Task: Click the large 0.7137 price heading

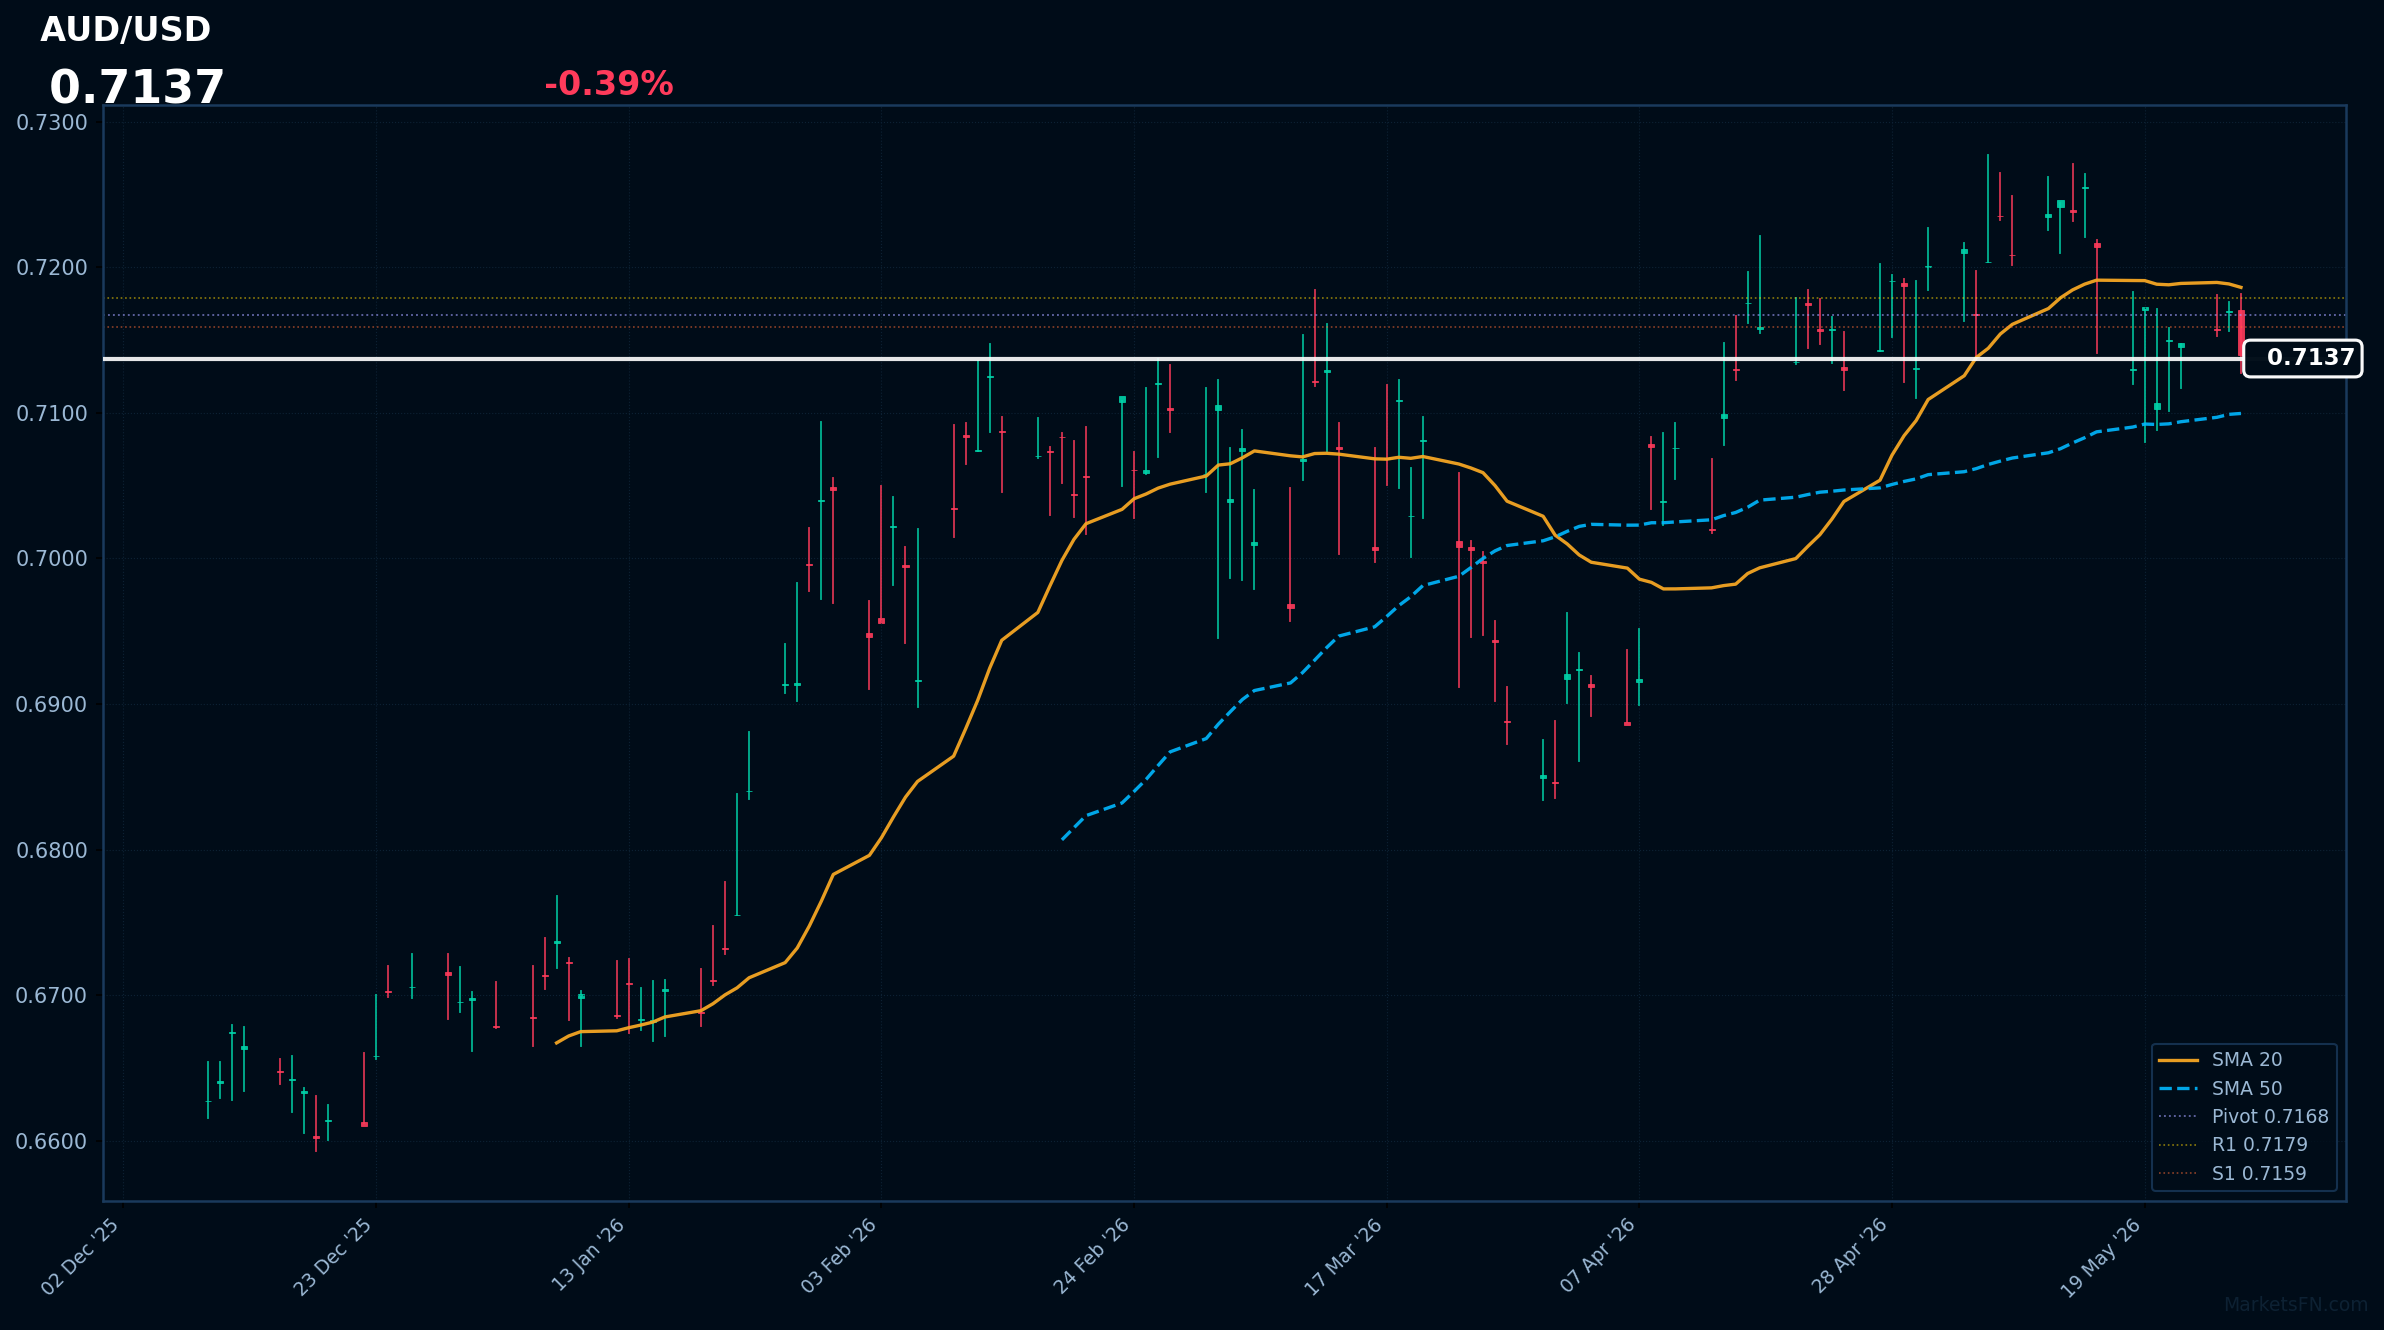Action: pos(137,88)
